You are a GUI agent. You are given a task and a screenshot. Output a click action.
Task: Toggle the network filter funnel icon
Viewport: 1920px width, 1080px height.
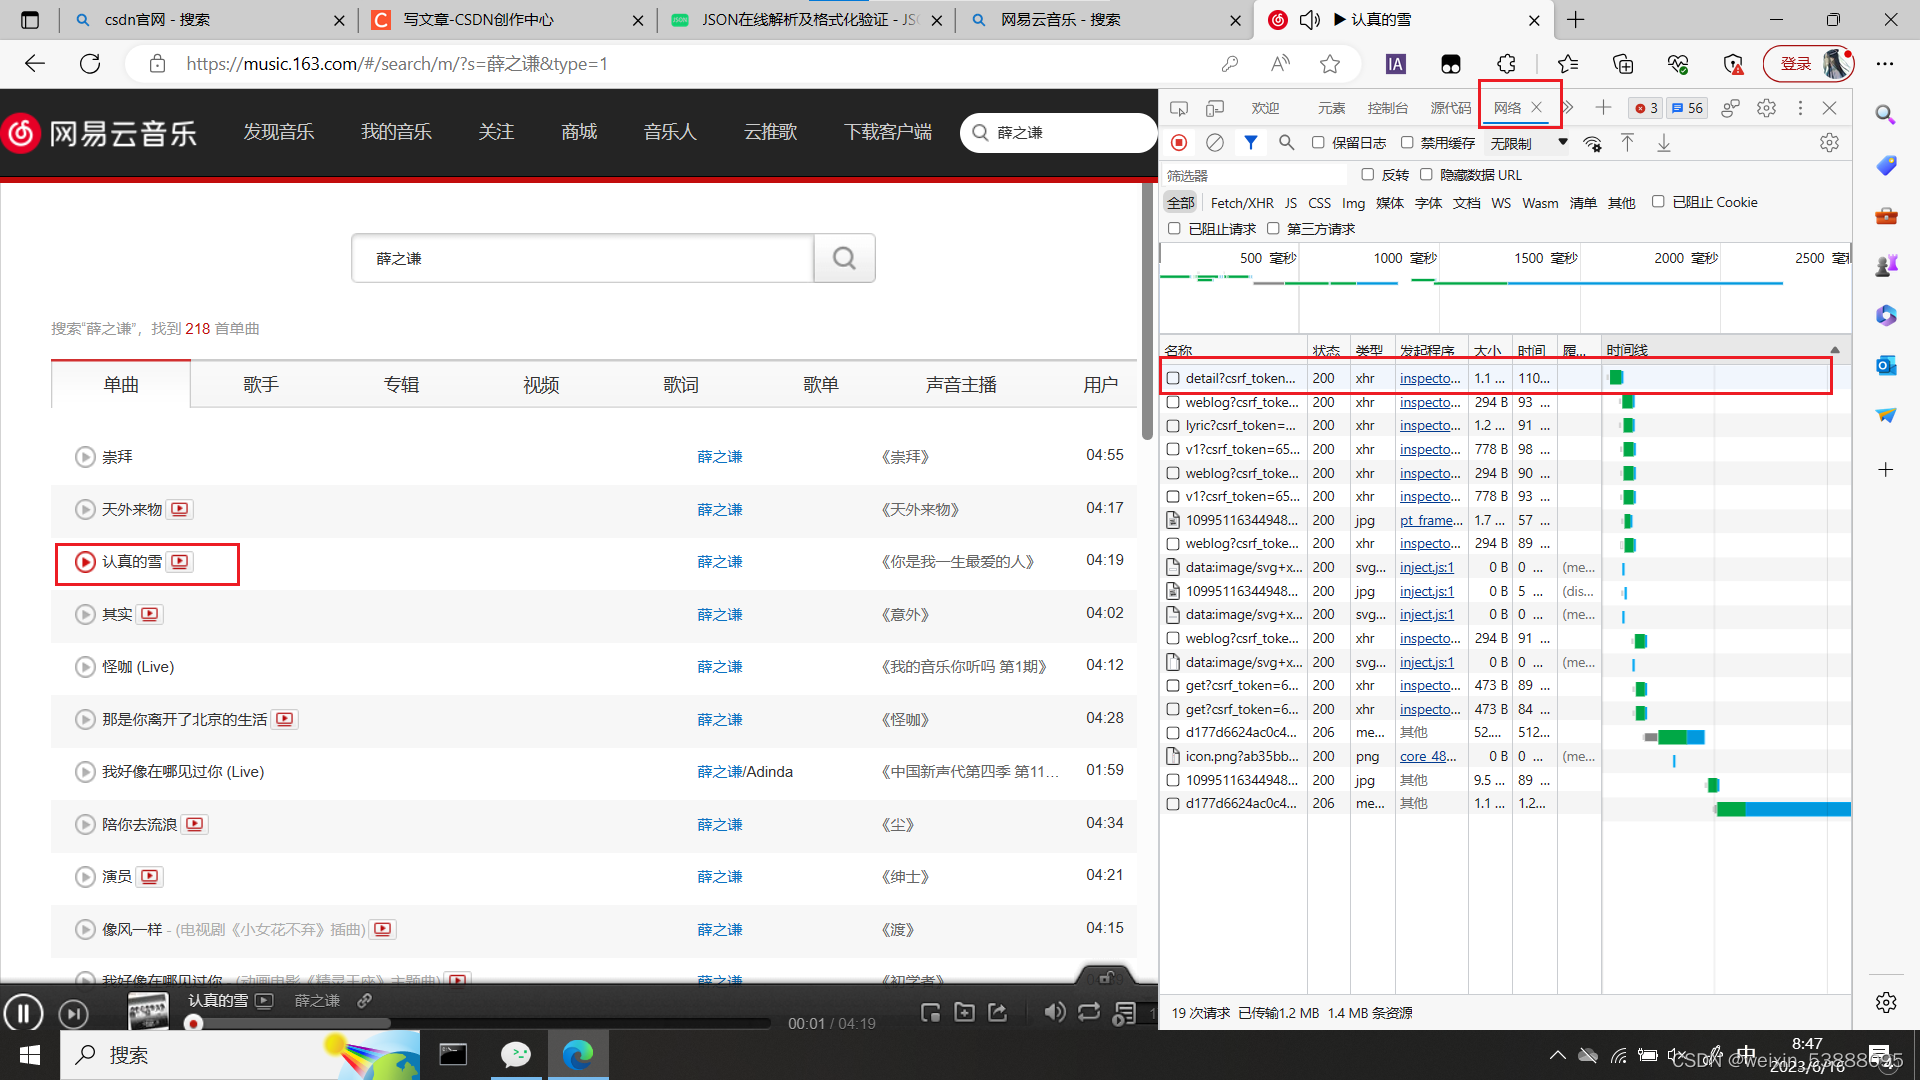click(x=1250, y=143)
